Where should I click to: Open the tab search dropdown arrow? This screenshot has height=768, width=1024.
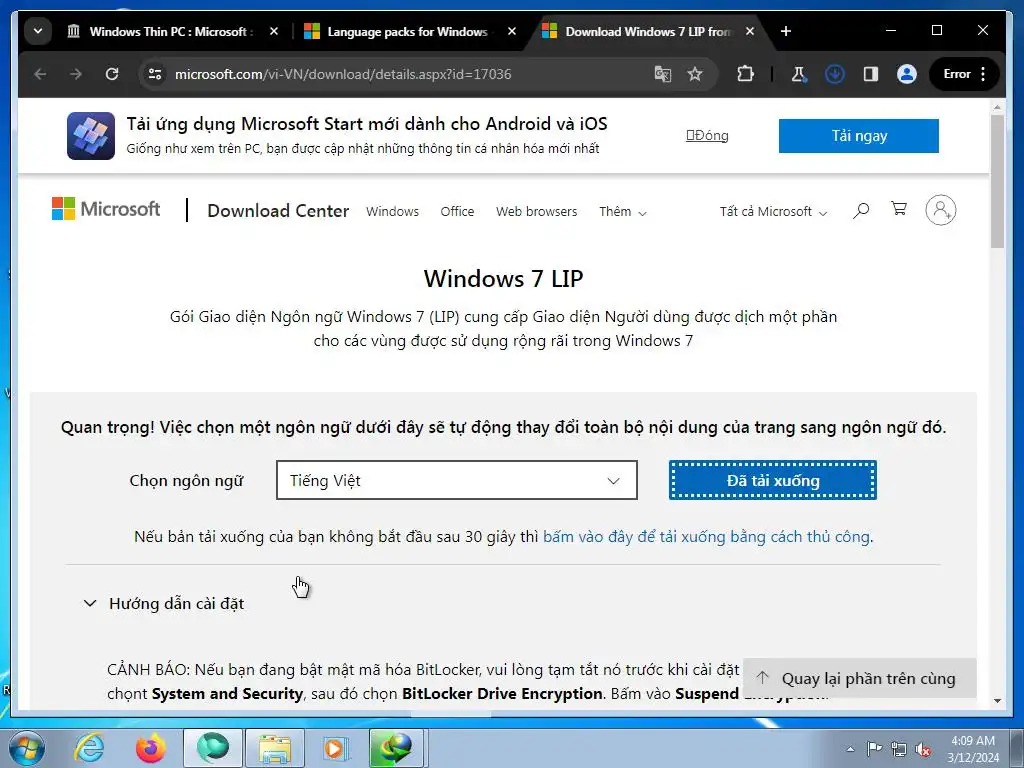pyautogui.click(x=38, y=31)
